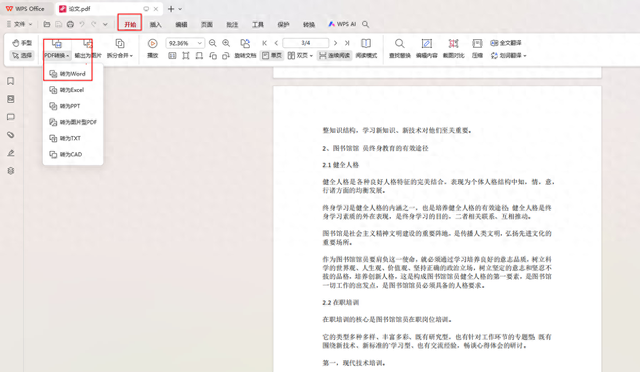The height and width of the screenshot is (372, 640).
Task: Activate the Select (选择) tool
Action: 22,55
